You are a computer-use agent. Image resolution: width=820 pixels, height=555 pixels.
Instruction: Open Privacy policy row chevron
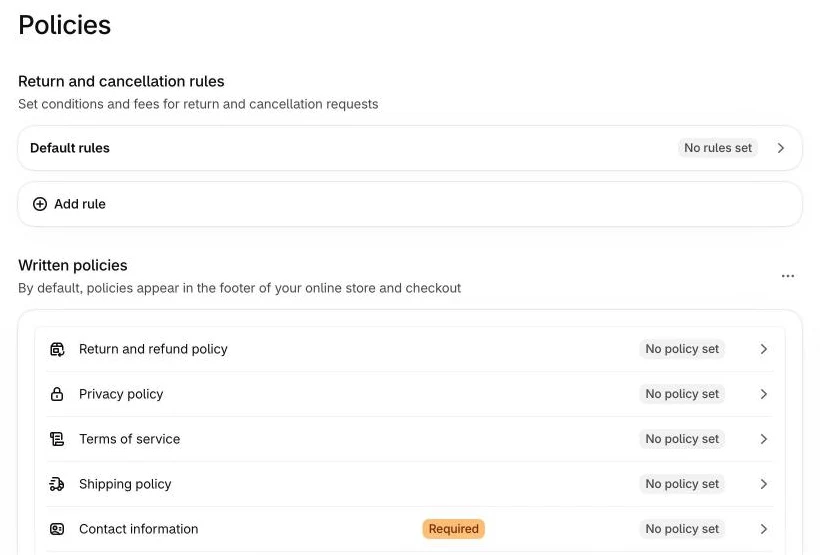coord(764,394)
